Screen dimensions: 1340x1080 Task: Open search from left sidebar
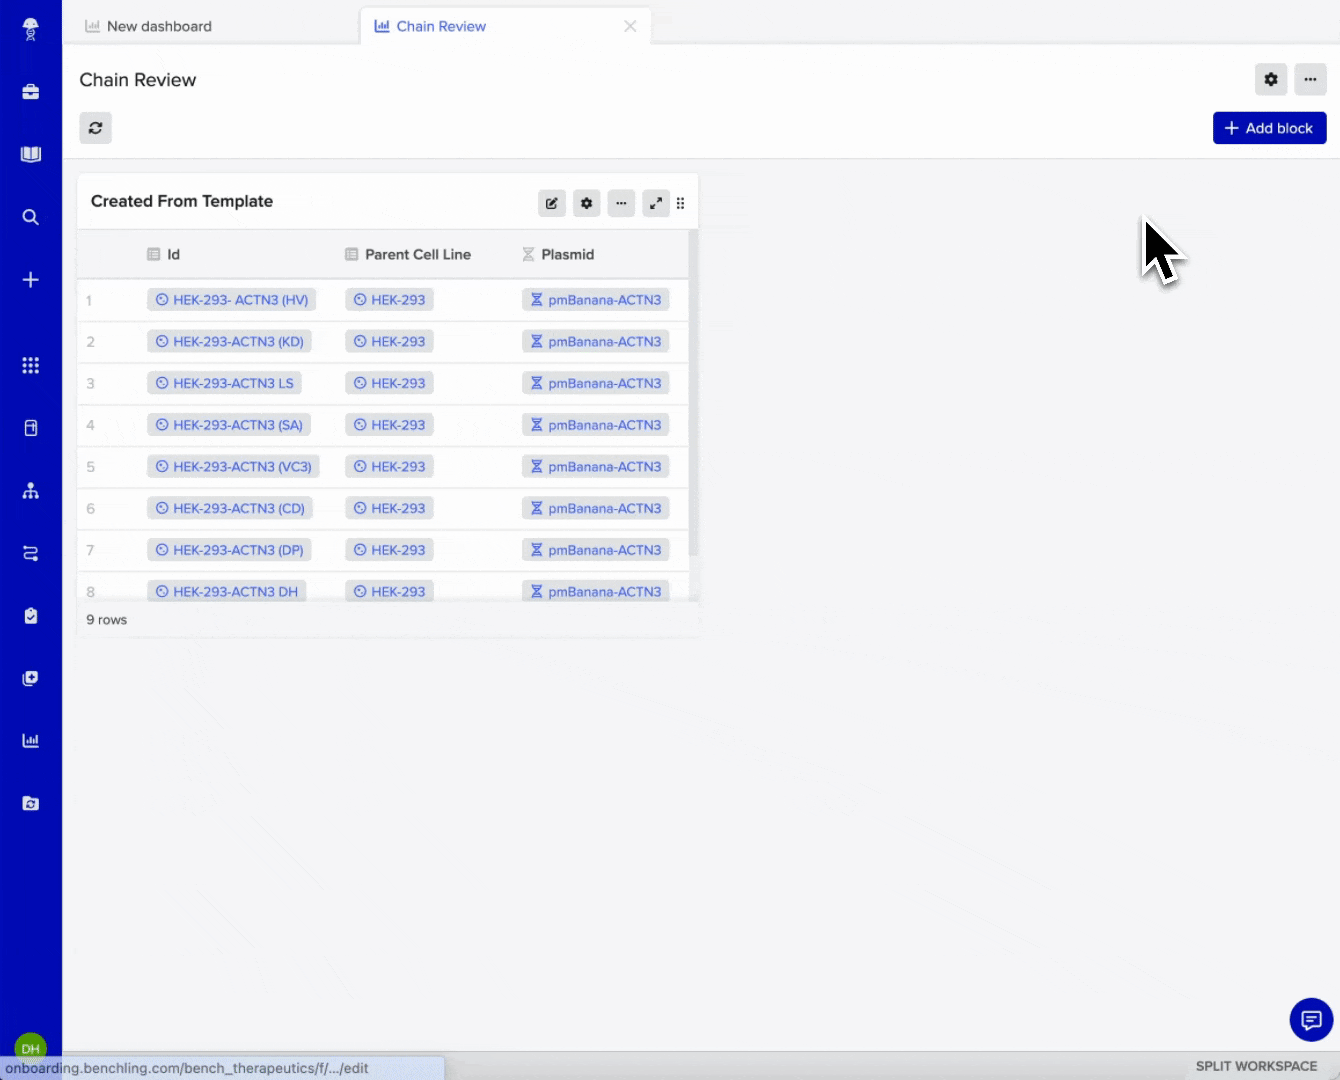[31, 217]
